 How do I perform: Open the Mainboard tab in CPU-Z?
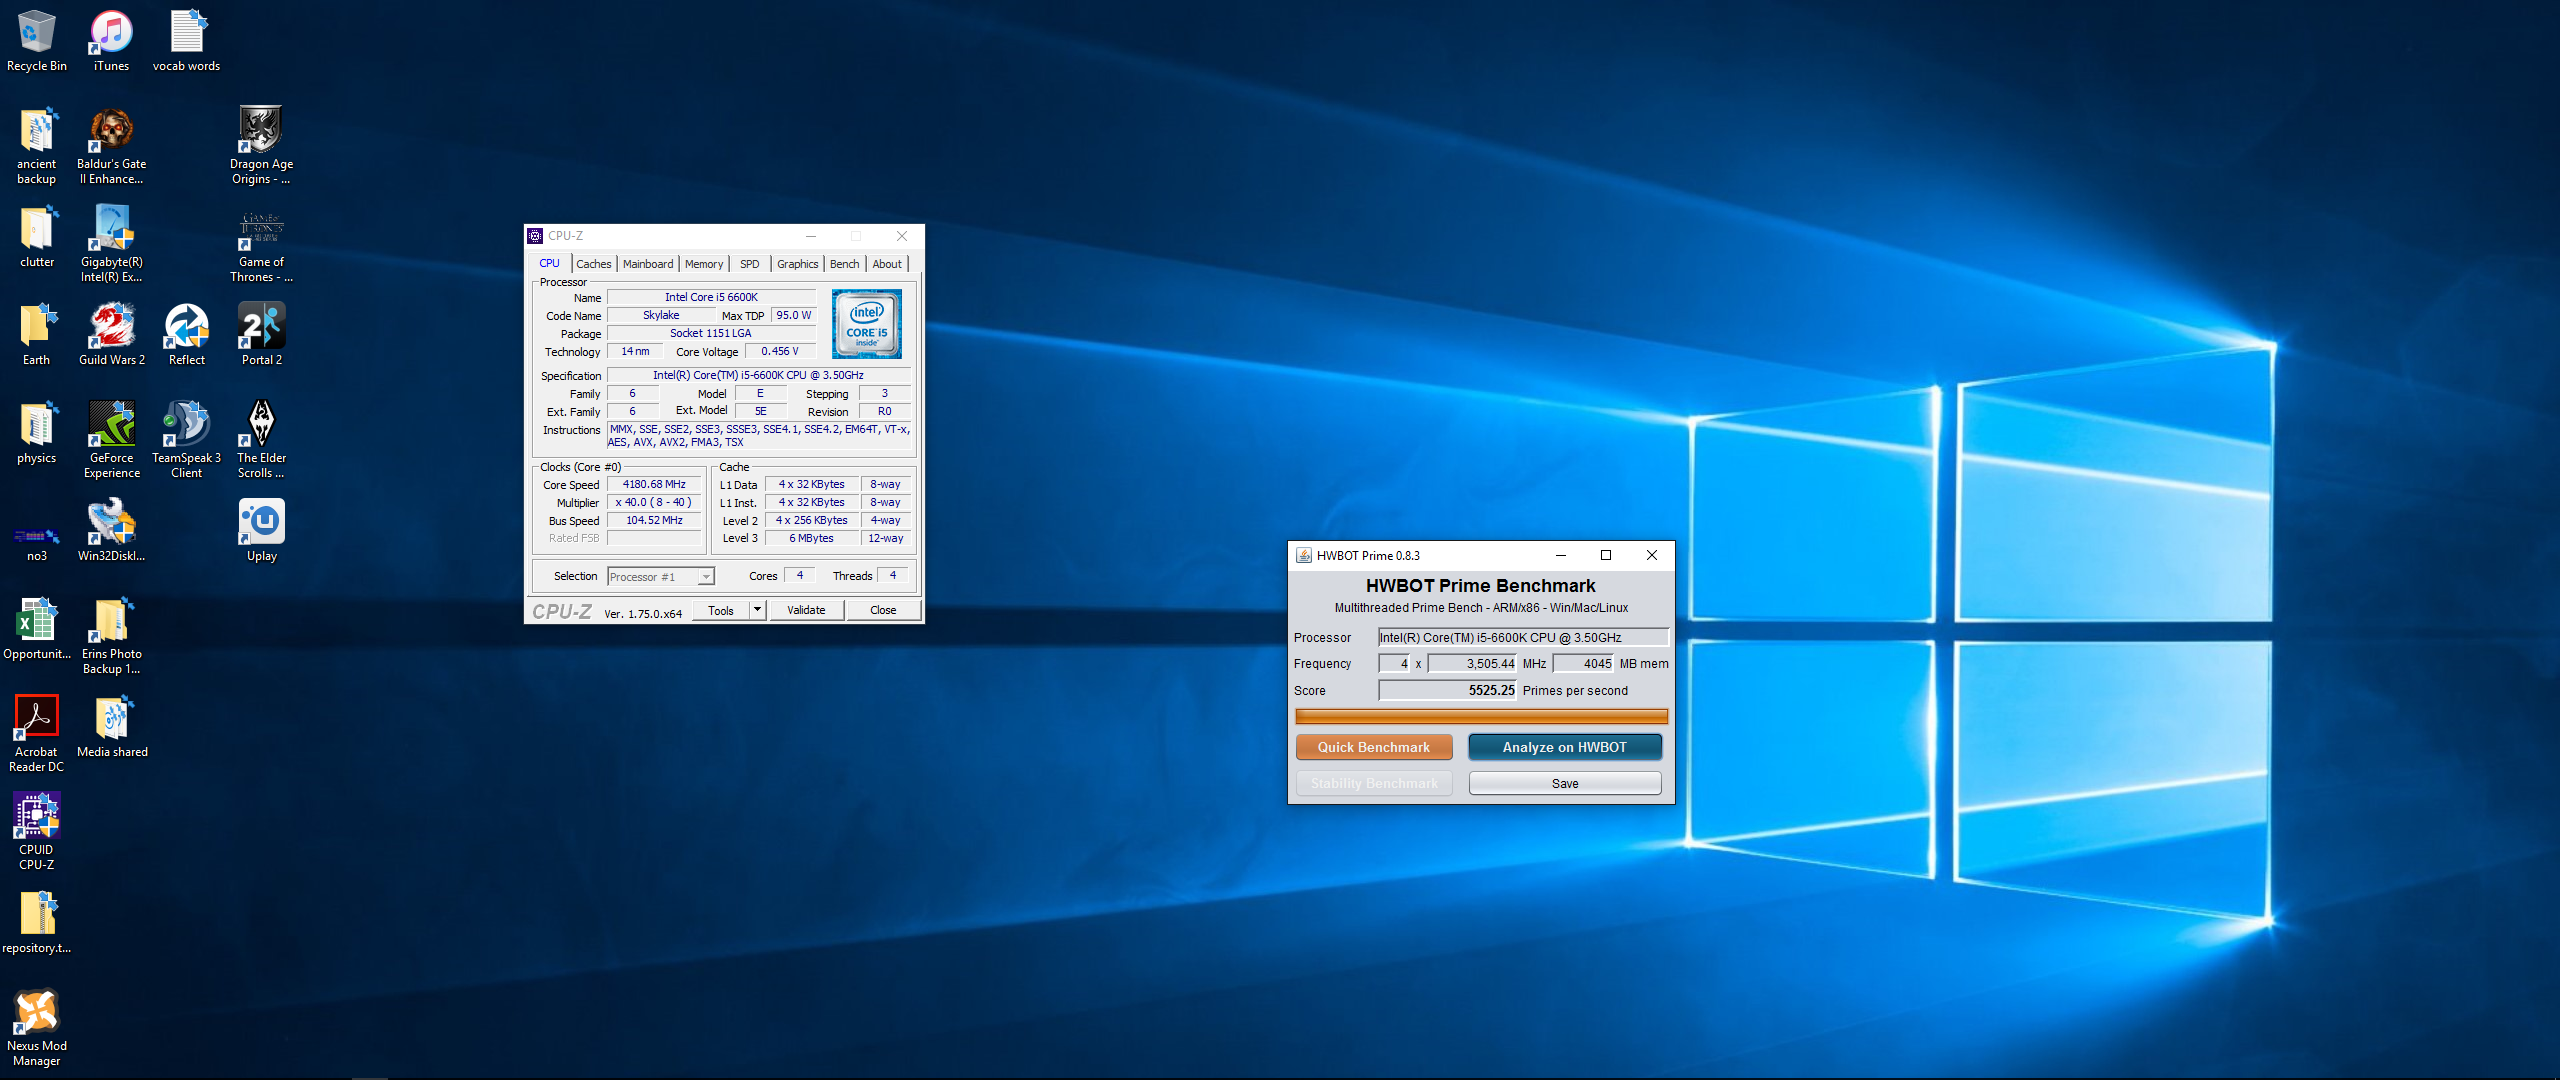tap(648, 264)
